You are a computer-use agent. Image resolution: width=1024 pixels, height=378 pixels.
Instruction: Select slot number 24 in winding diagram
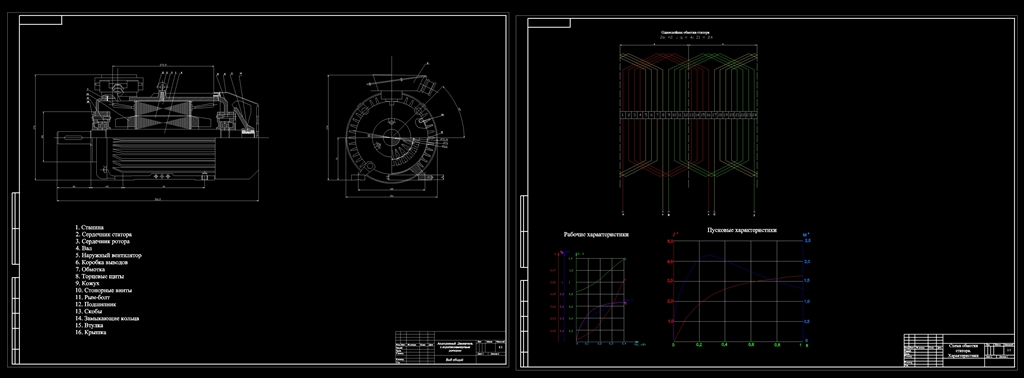(754, 115)
